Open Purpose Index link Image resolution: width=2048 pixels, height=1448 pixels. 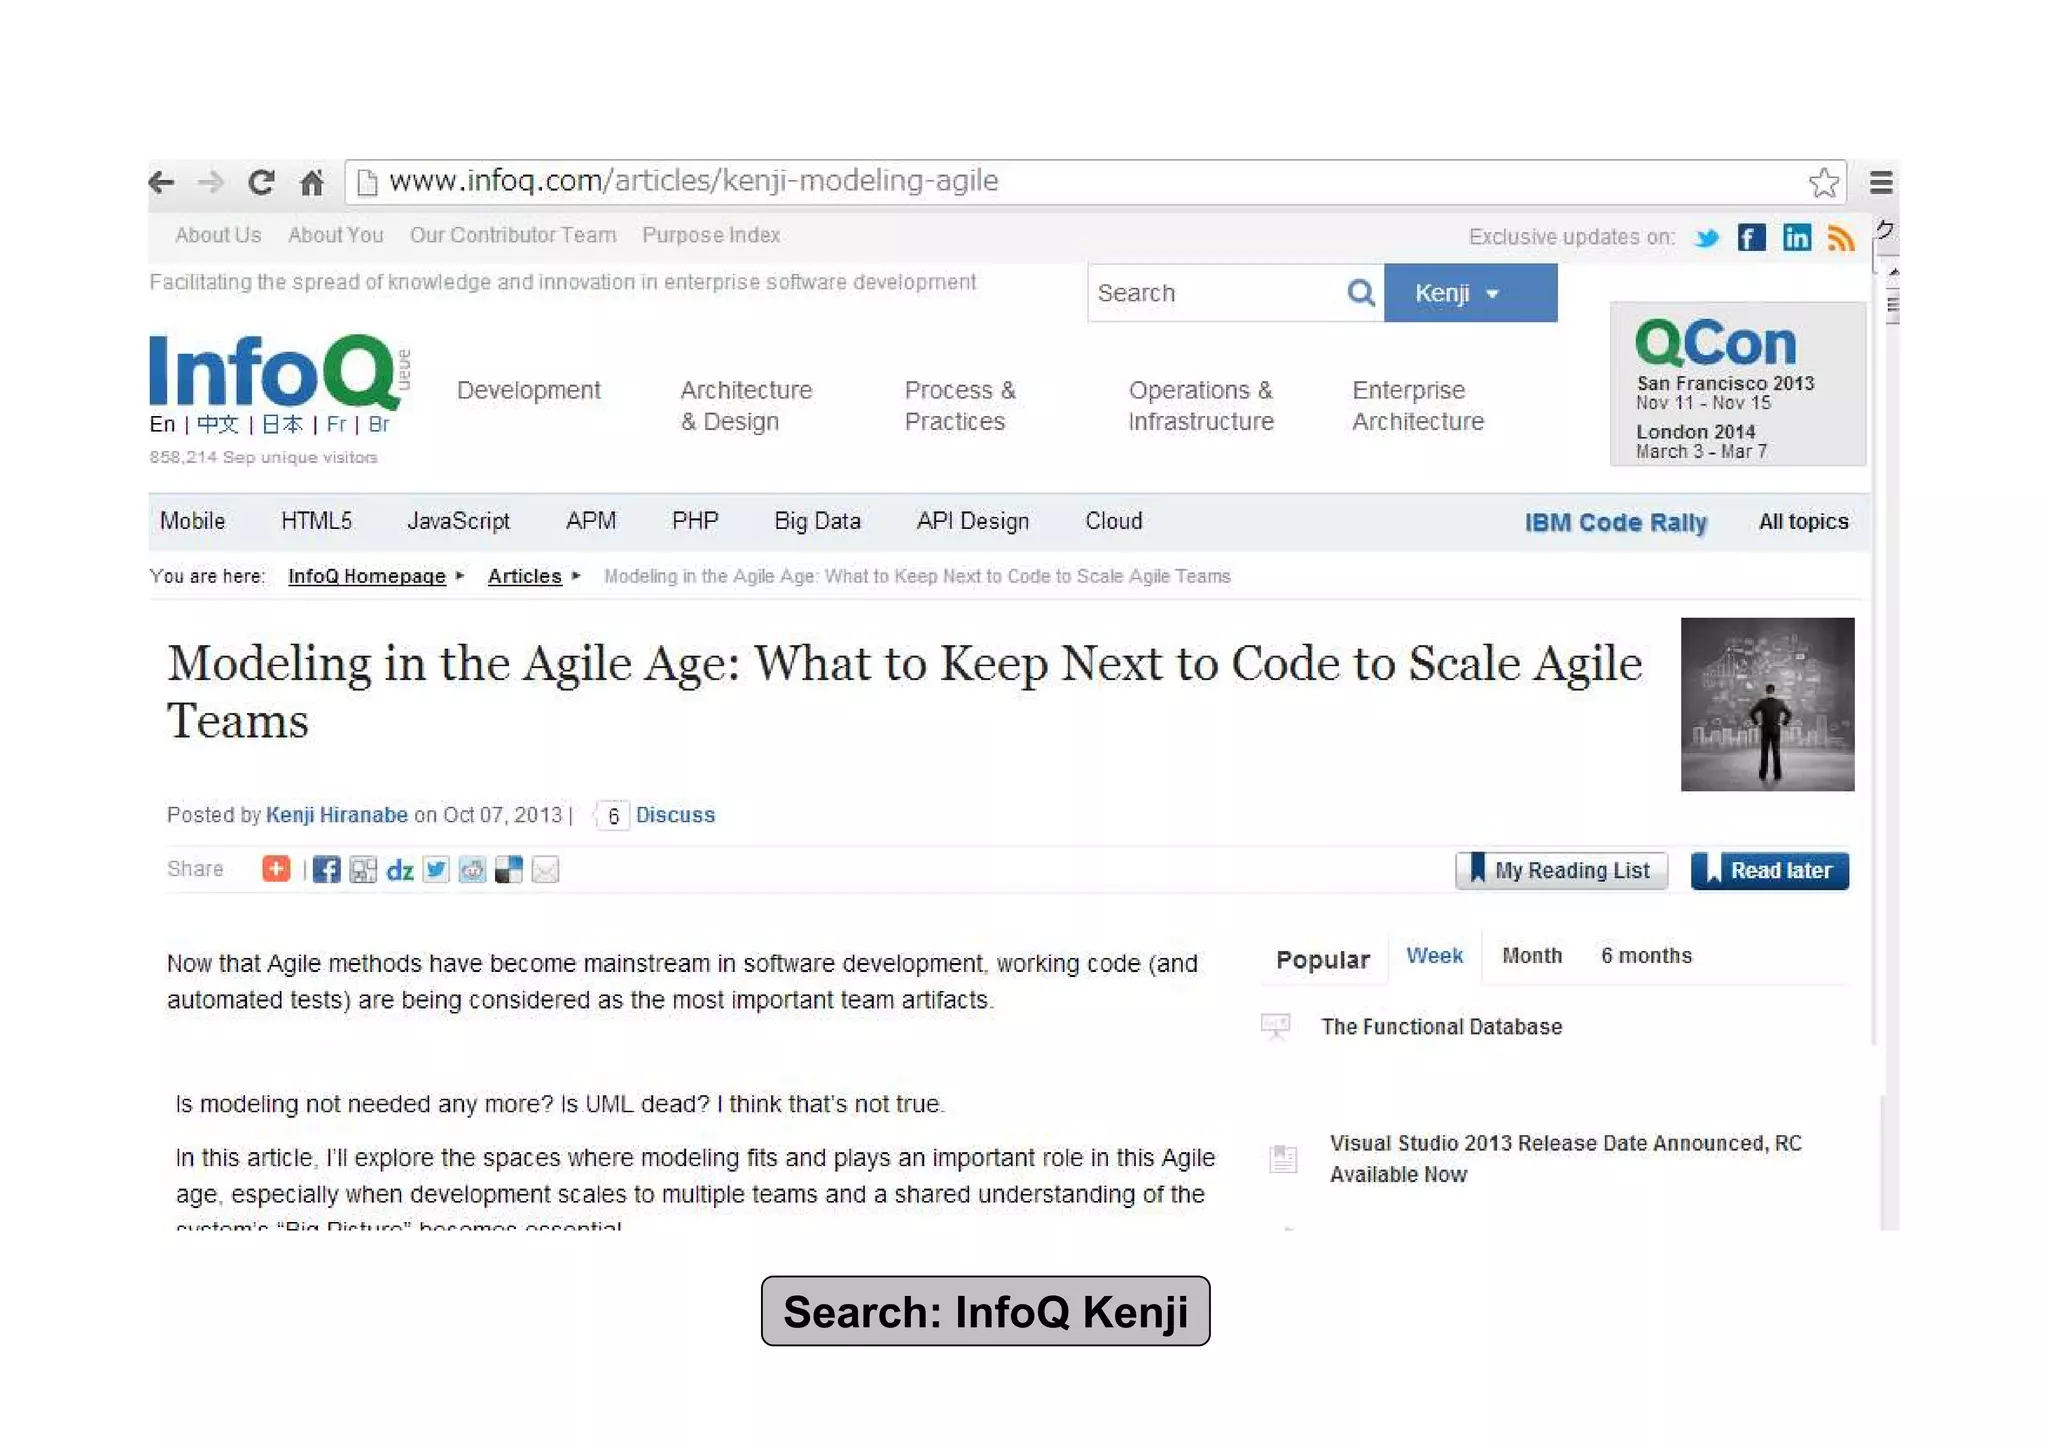[710, 235]
